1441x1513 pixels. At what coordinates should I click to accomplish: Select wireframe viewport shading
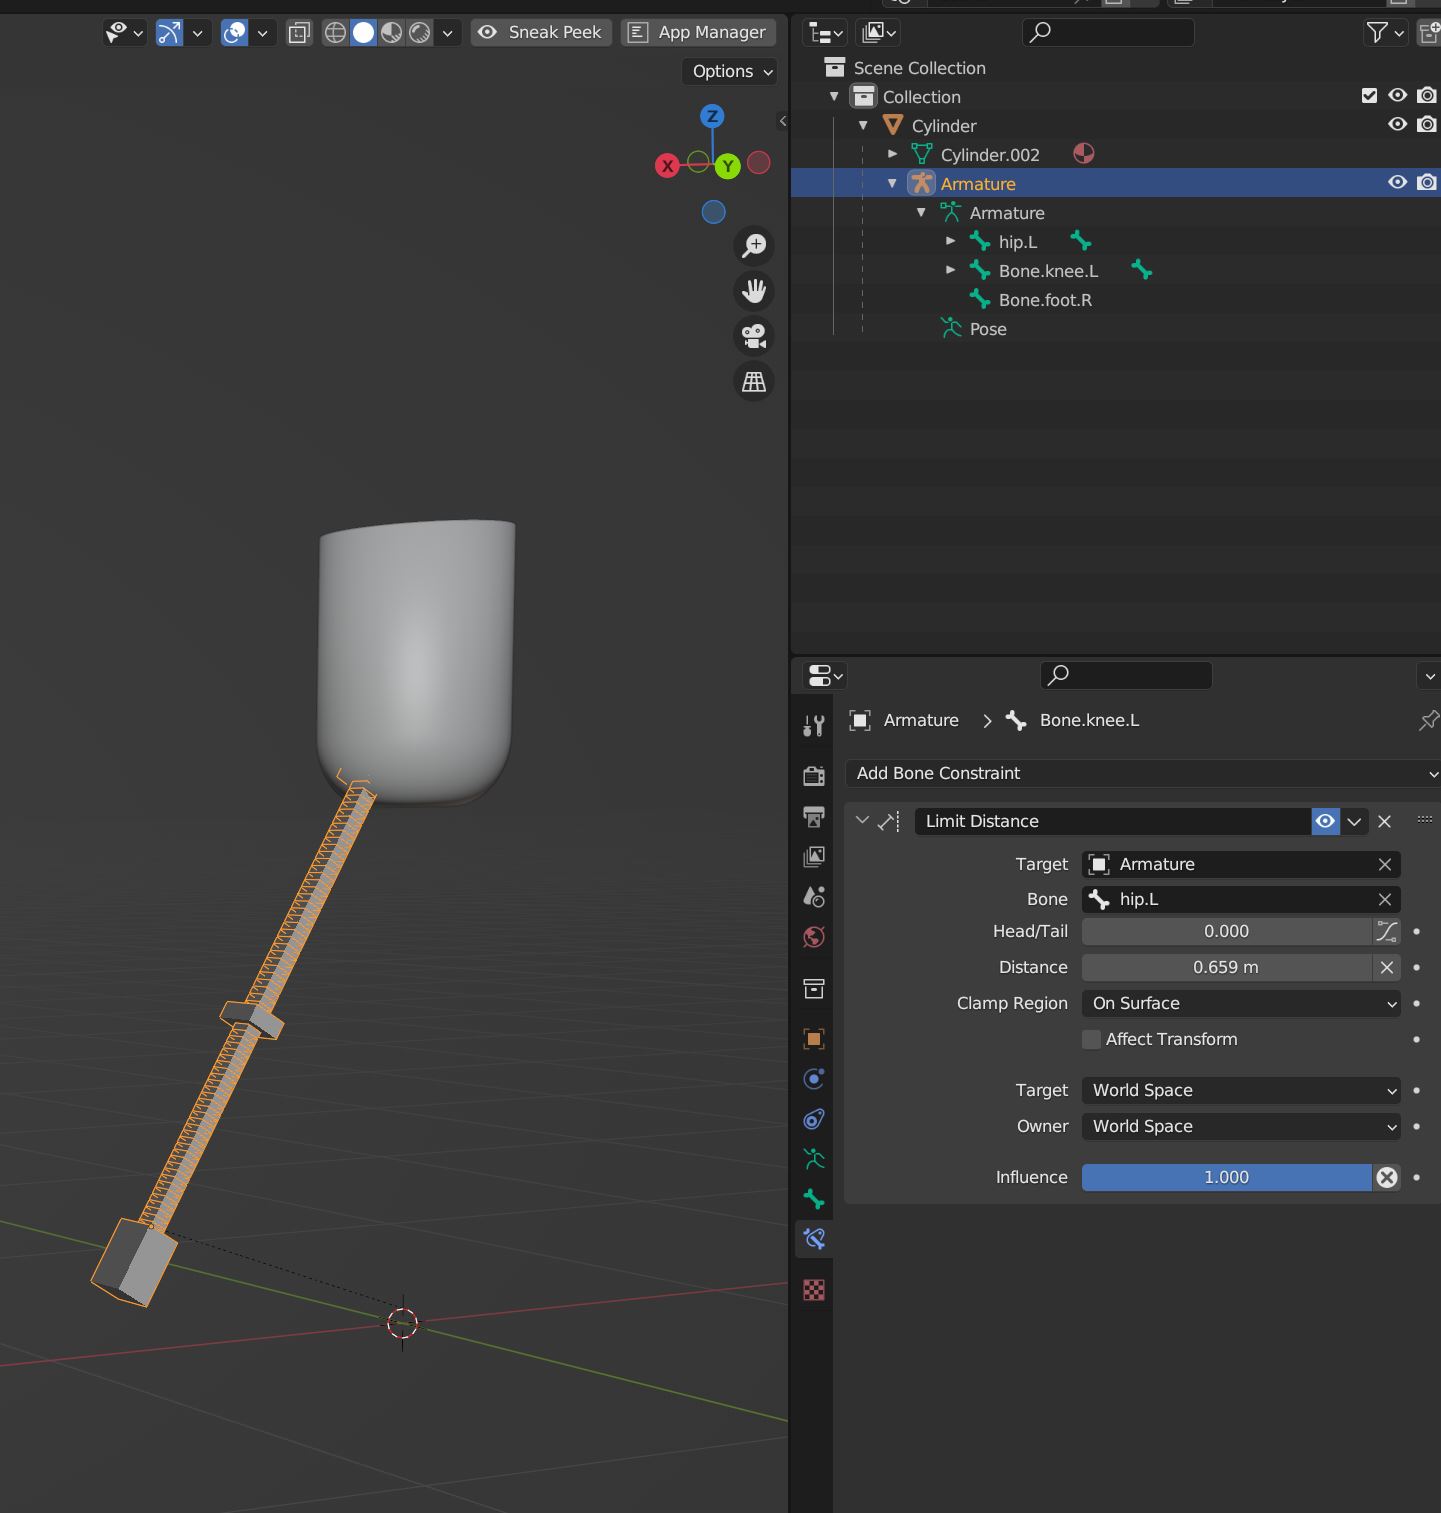pos(336,32)
